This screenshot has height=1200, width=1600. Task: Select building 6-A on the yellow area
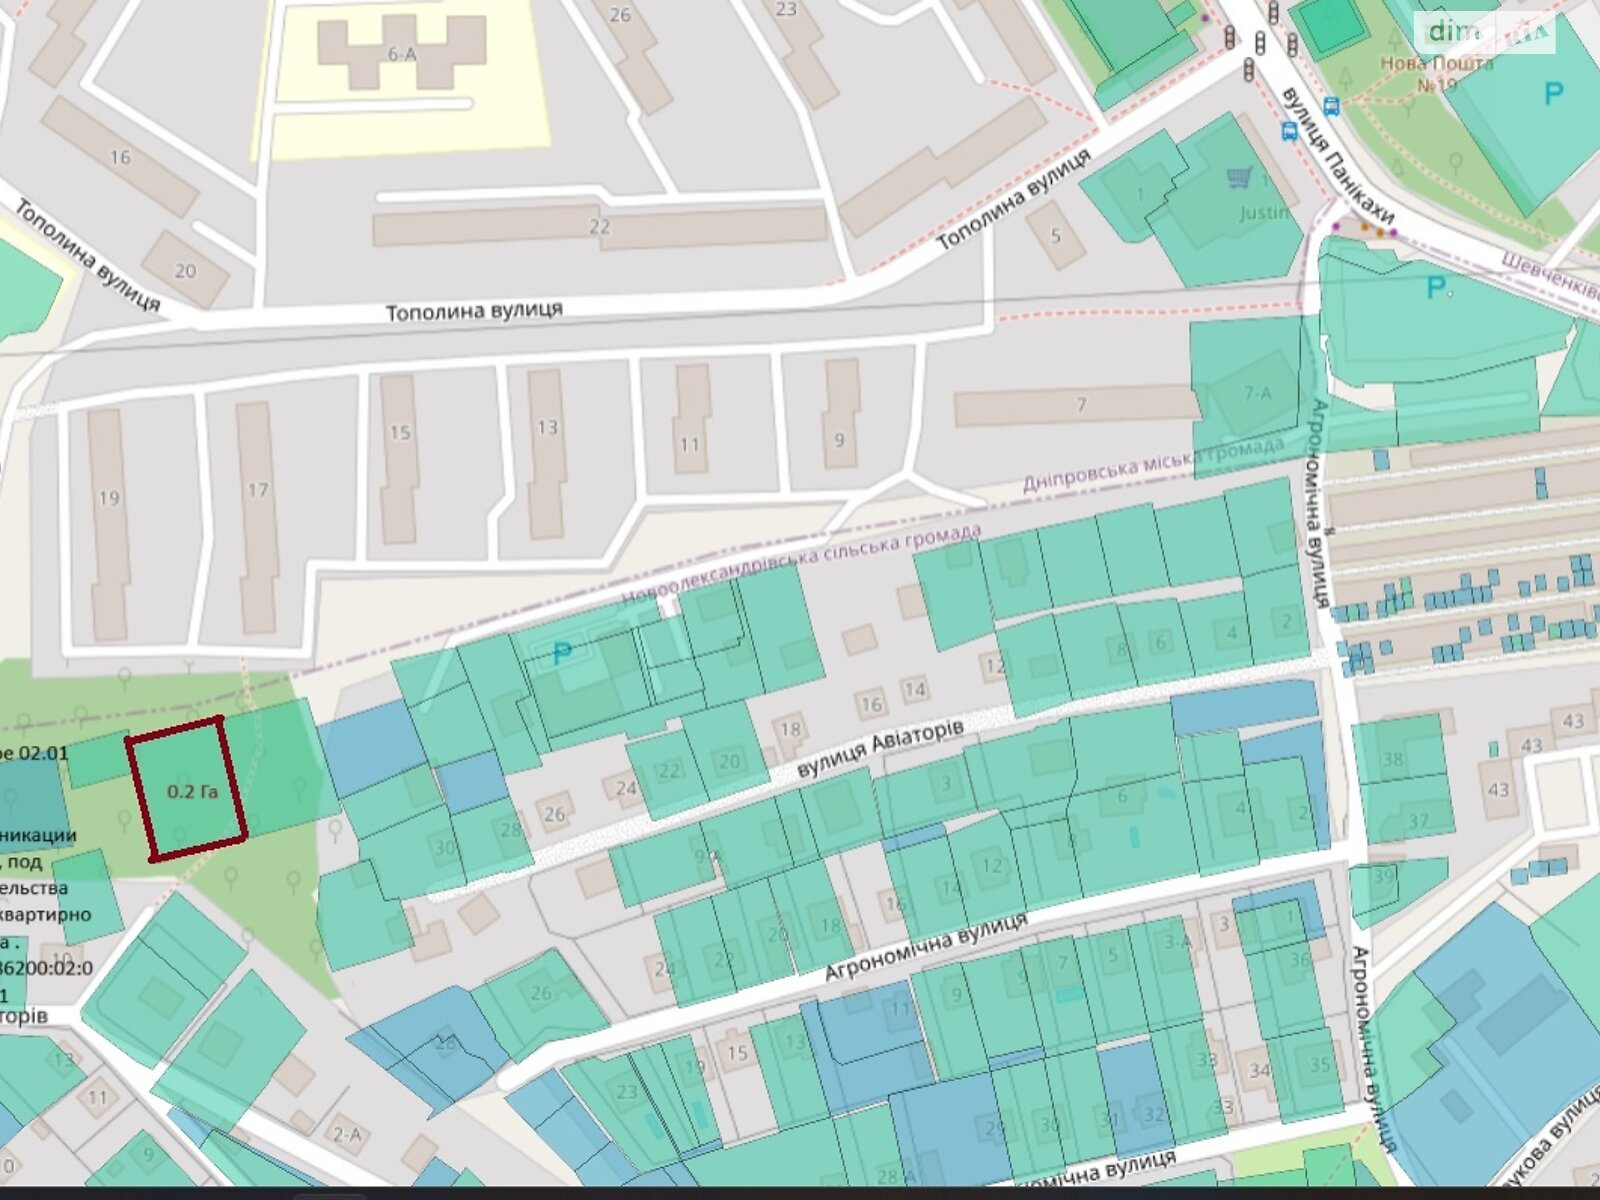tap(401, 52)
